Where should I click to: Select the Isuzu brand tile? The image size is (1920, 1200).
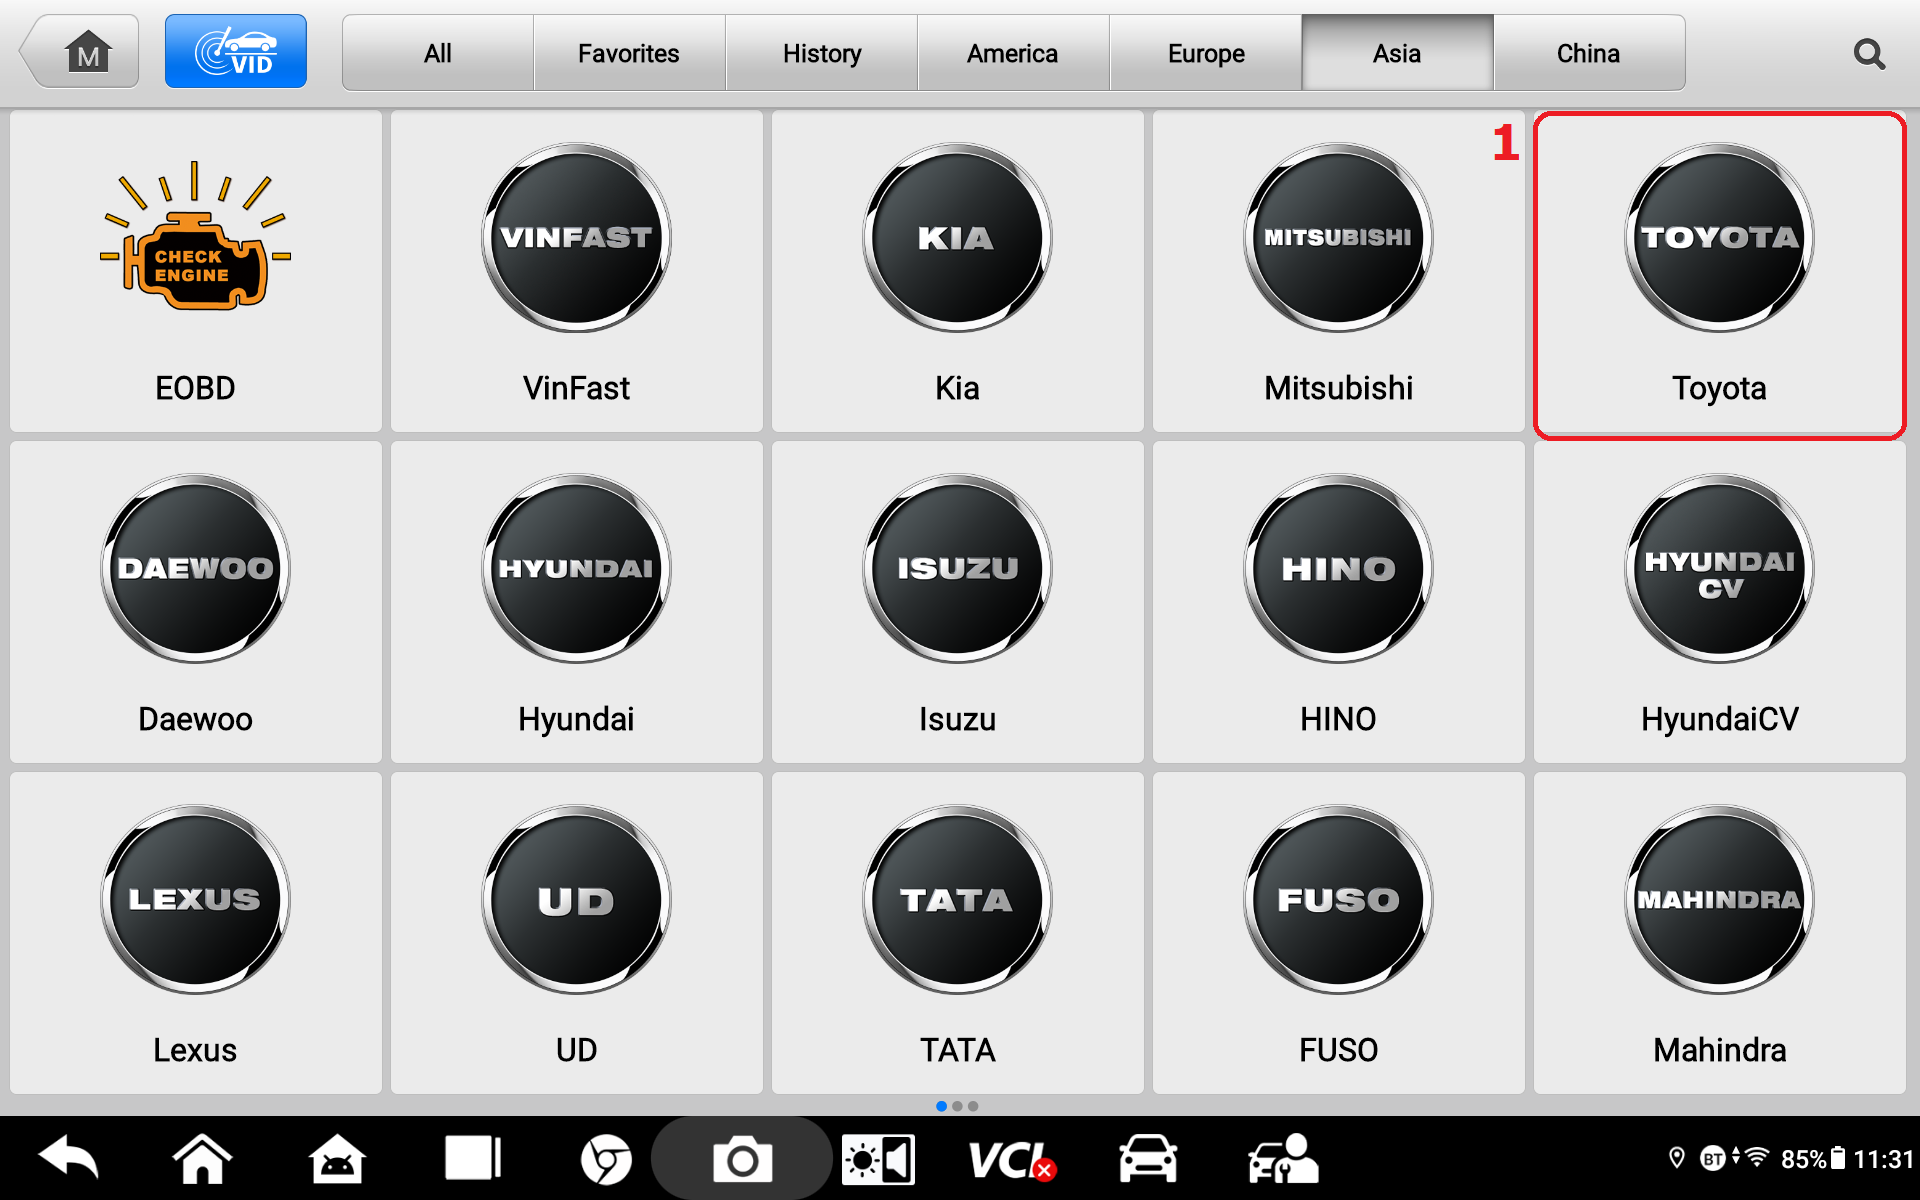(x=957, y=602)
